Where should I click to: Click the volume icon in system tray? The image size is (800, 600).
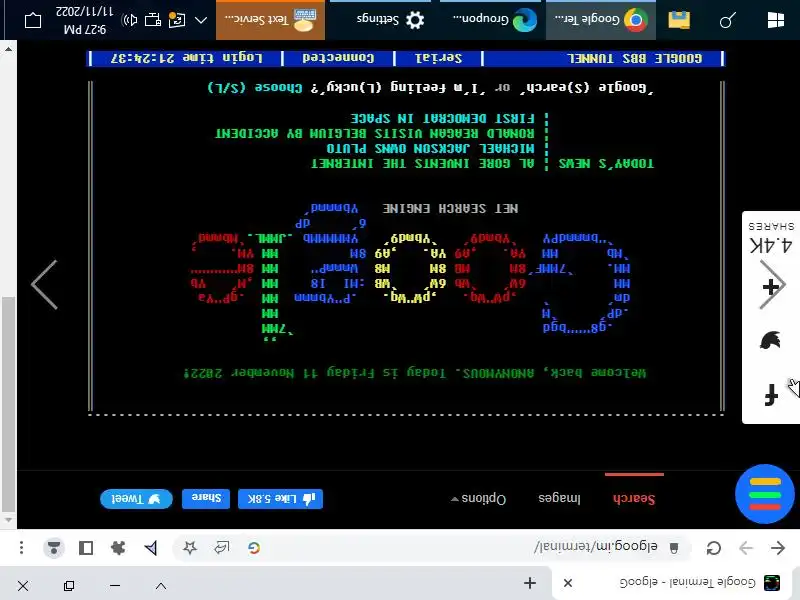130,20
